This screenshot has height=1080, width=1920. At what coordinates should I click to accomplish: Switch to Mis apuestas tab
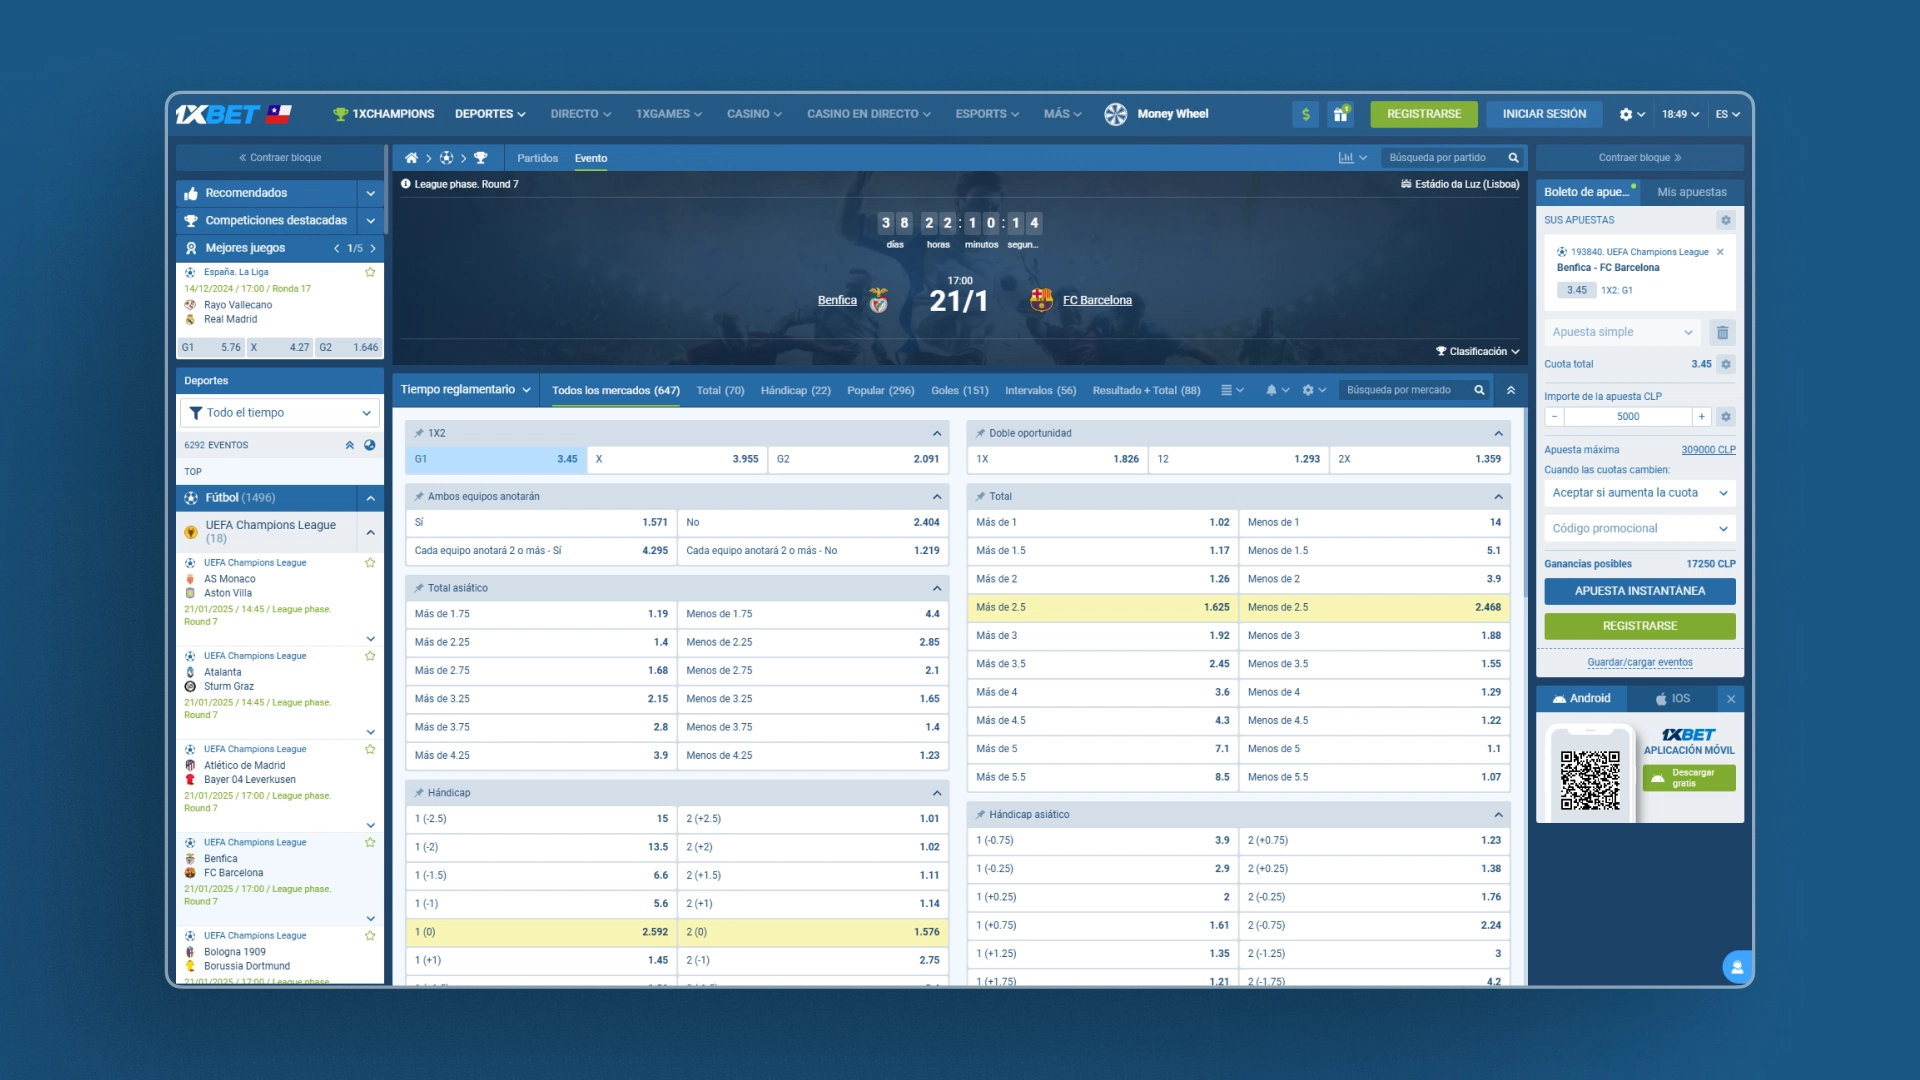(1692, 192)
